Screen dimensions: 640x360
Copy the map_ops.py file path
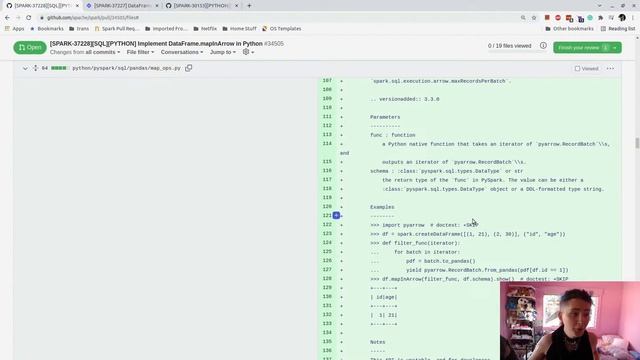click(189, 68)
